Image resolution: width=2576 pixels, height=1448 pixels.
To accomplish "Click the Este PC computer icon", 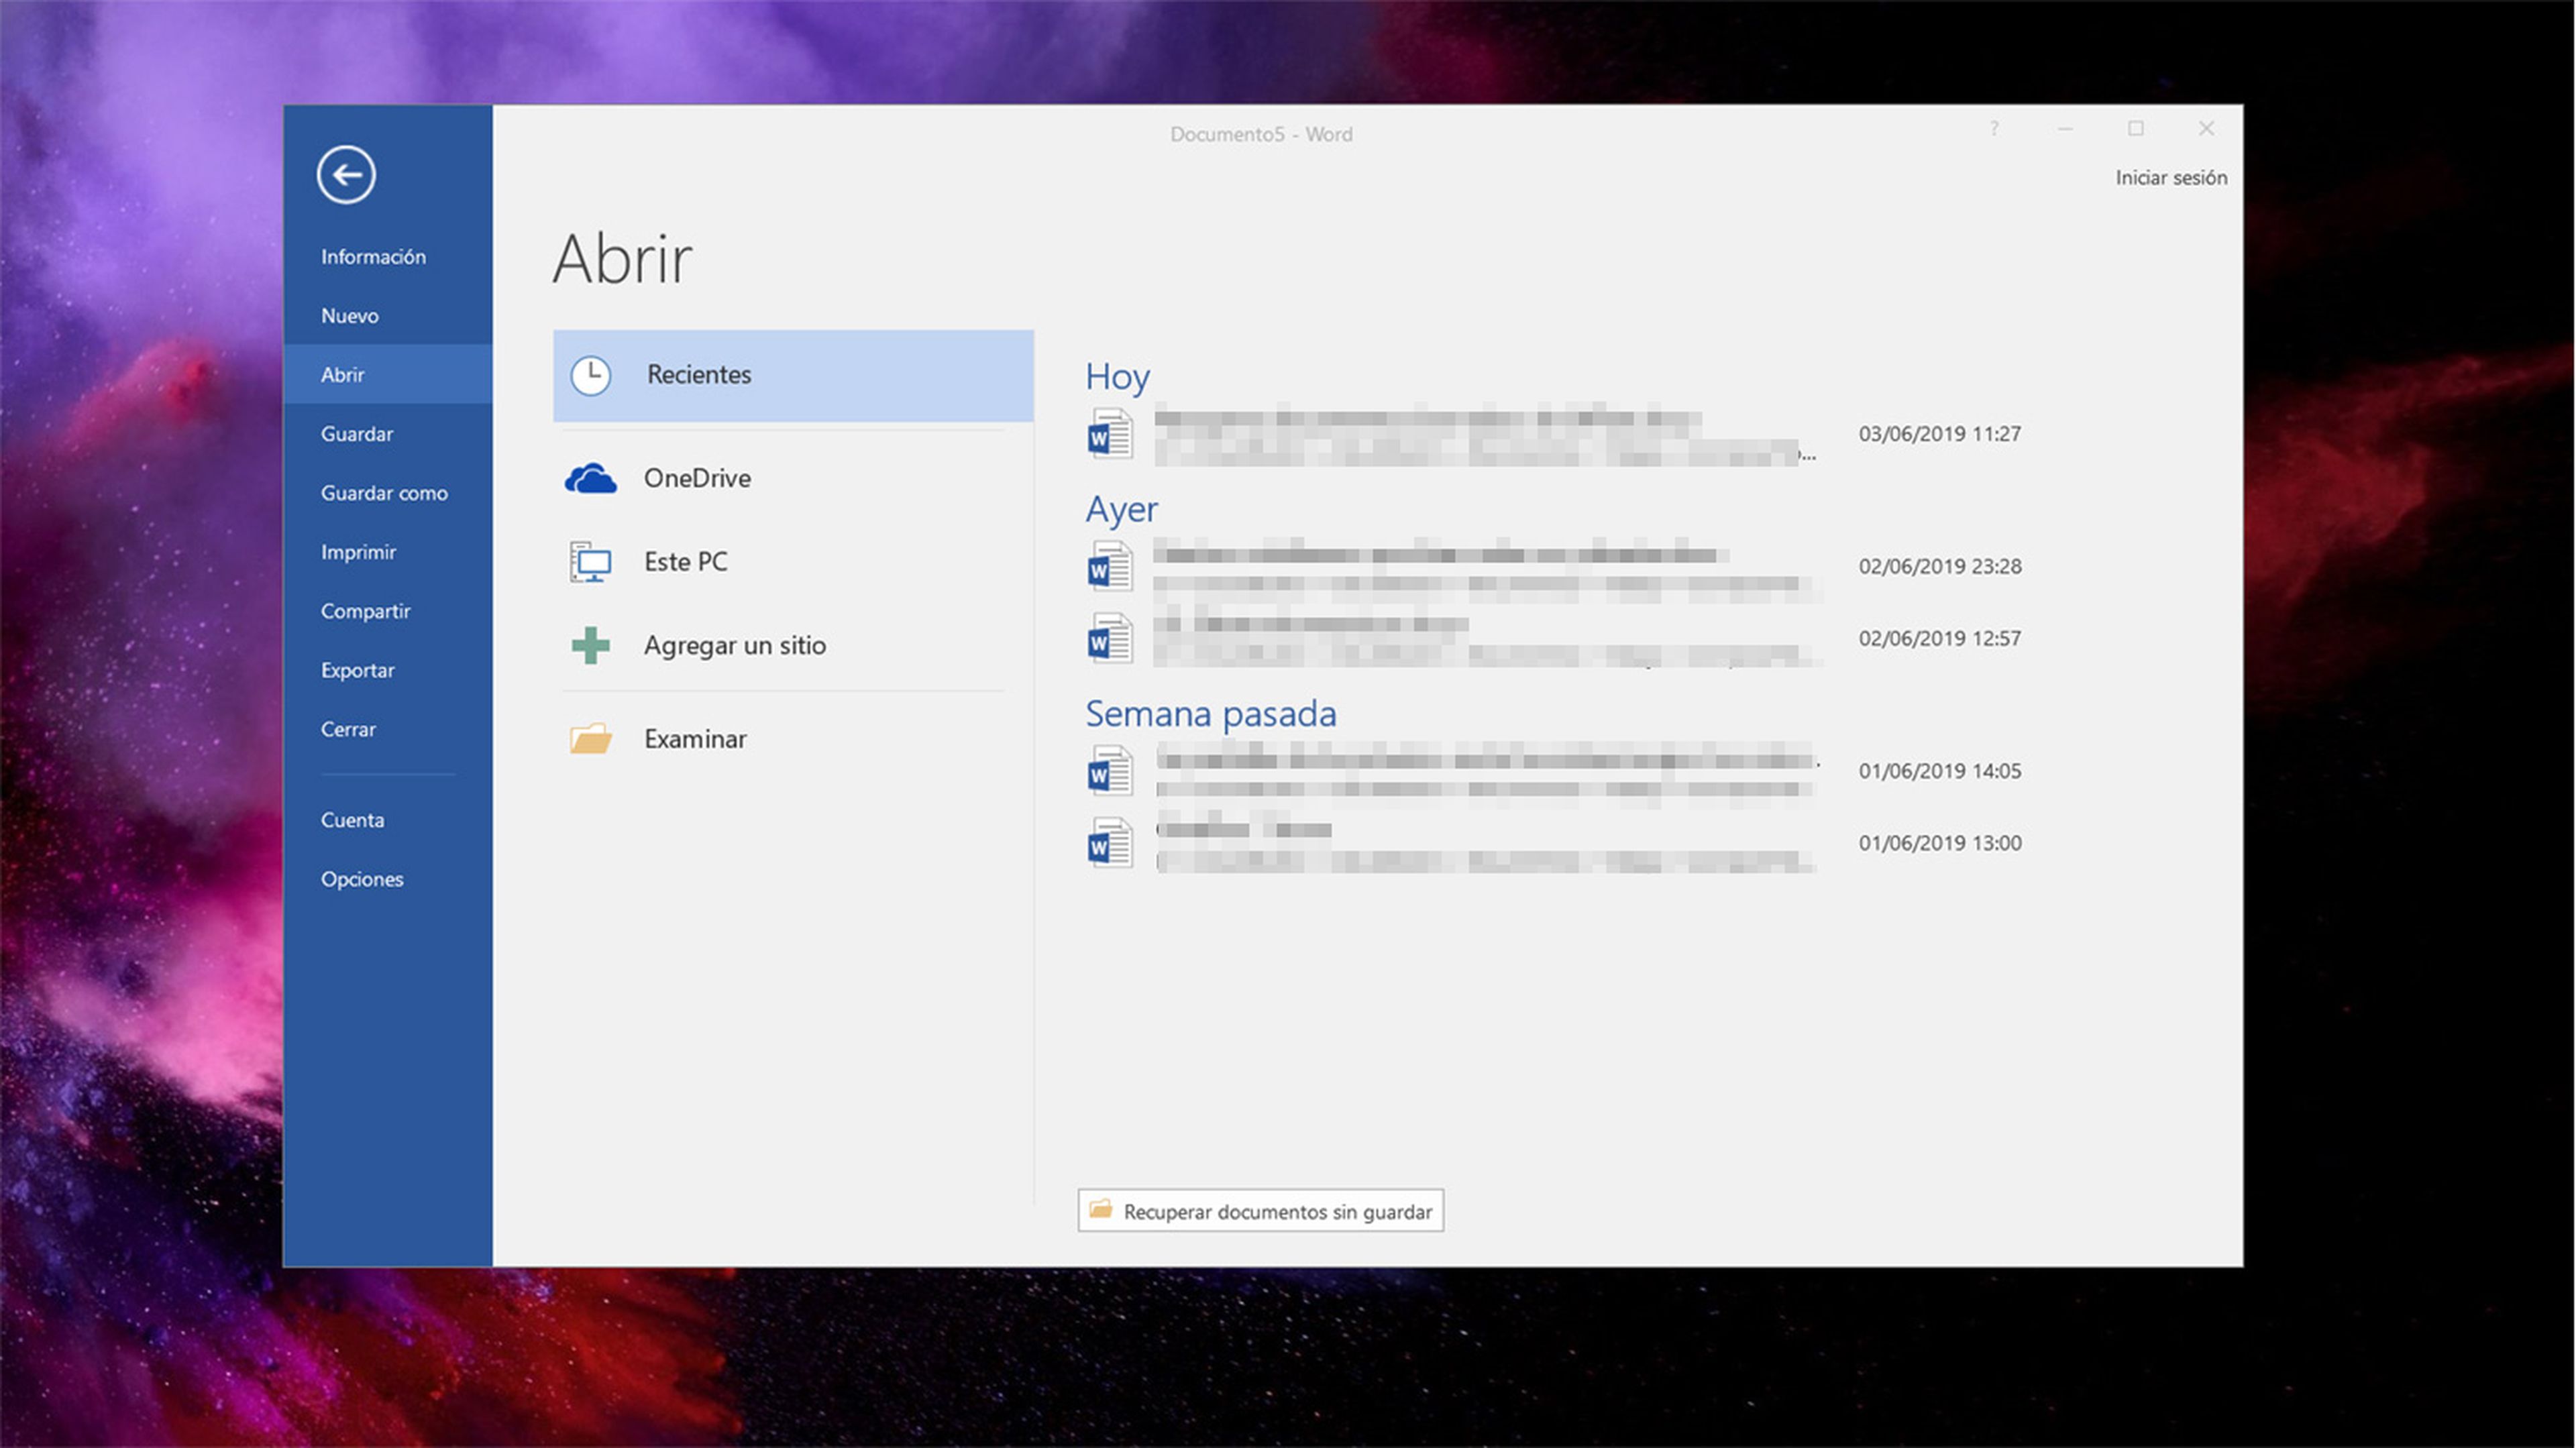I will pos(591,562).
